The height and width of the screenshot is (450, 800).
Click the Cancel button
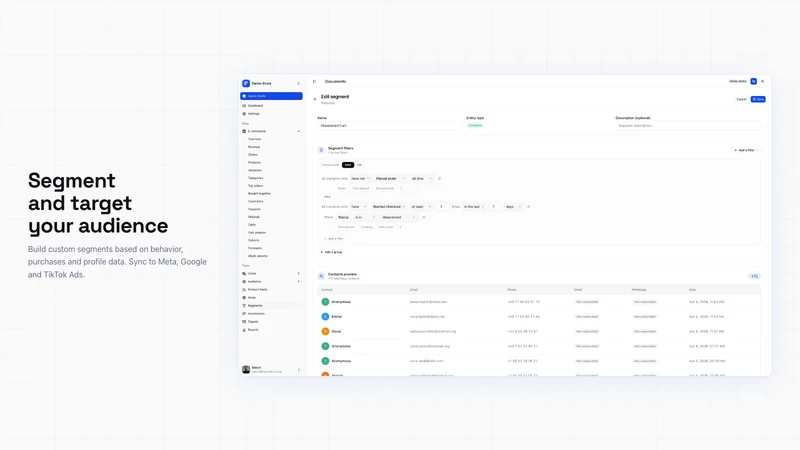coord(741,99)
